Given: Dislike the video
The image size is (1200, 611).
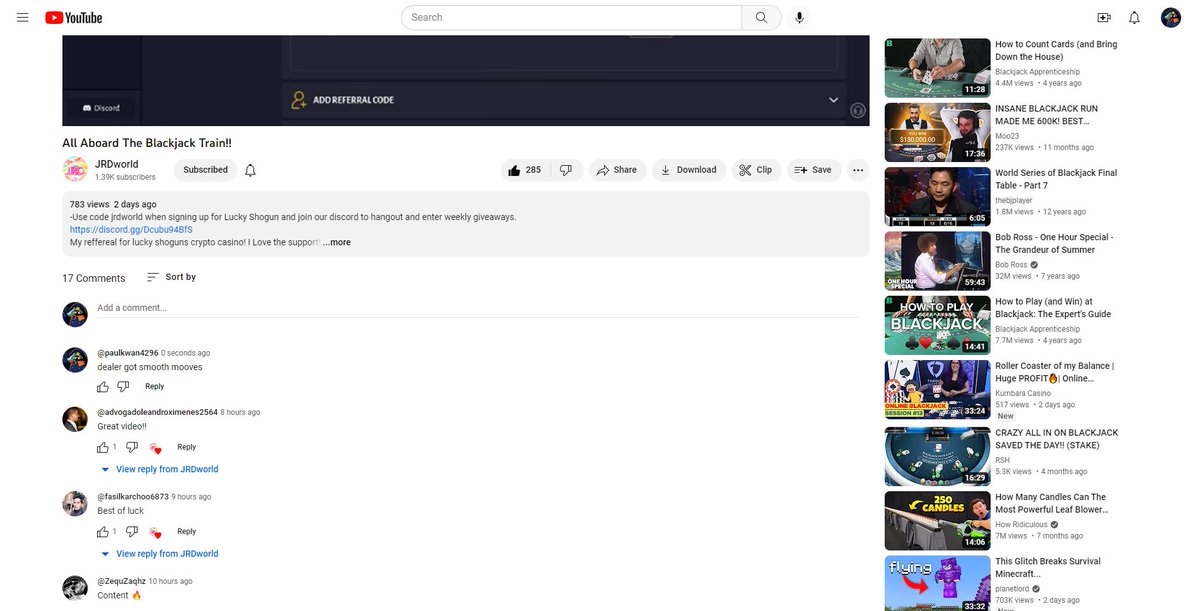Looking at the screenshot, I should click(565, 170).
